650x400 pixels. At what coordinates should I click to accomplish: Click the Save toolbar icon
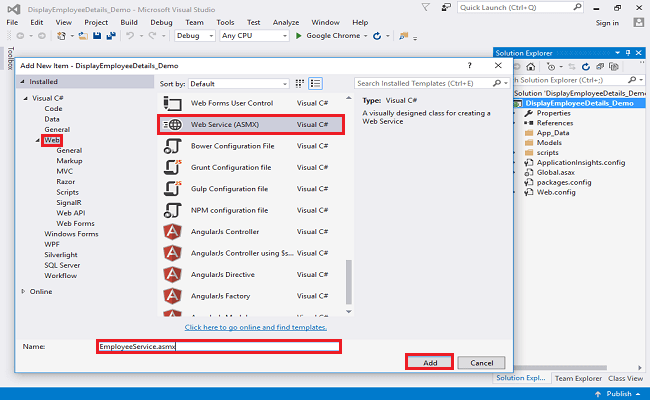(97, 36)
